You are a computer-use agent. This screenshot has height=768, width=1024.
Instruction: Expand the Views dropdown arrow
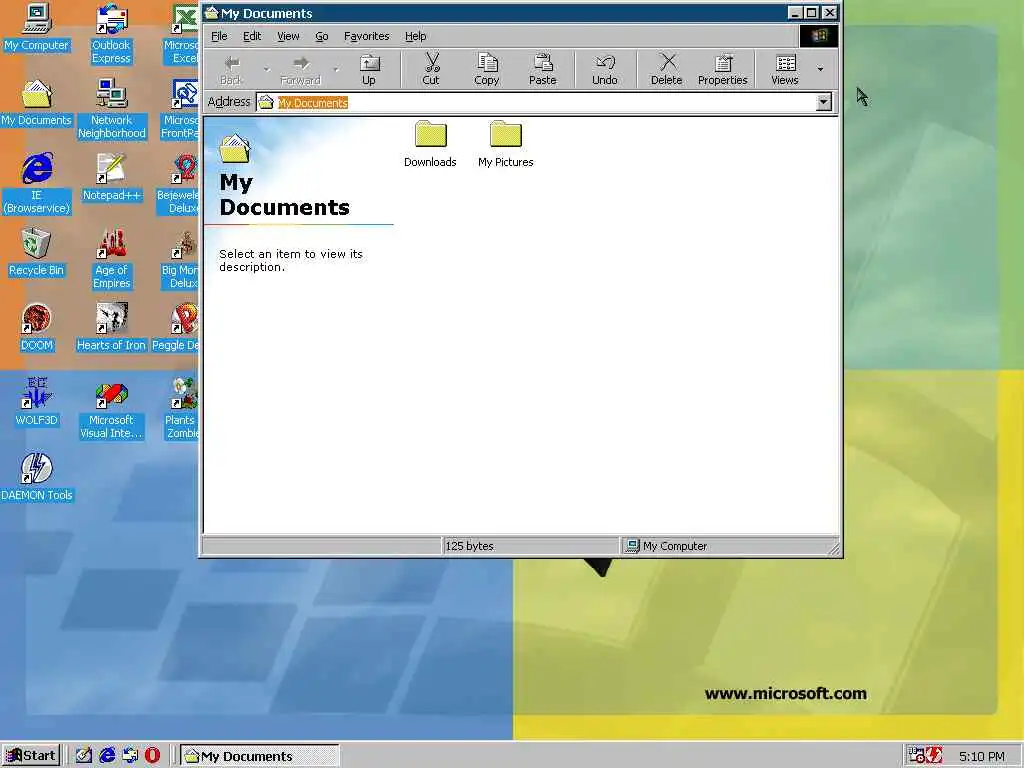pos(820,69)
